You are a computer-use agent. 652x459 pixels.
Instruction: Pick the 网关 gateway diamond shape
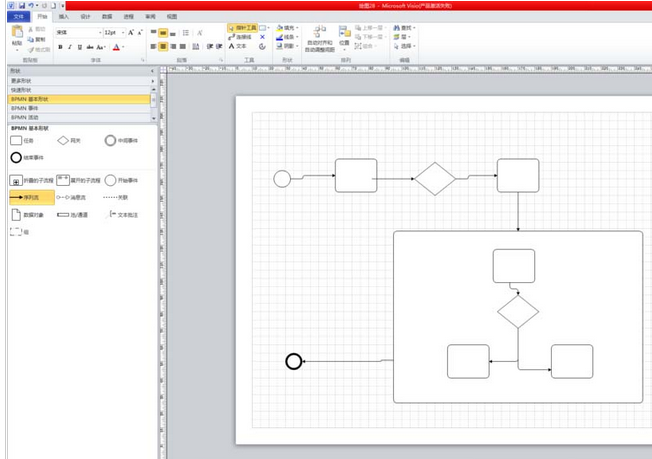click(63, 141)
